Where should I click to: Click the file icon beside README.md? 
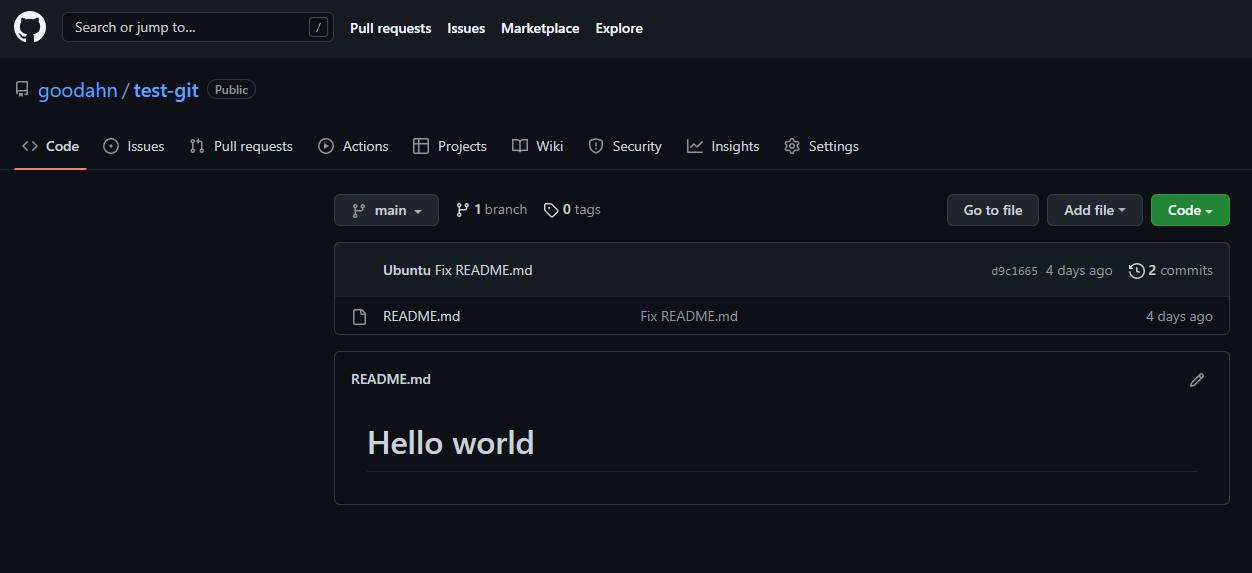point(360,317)
